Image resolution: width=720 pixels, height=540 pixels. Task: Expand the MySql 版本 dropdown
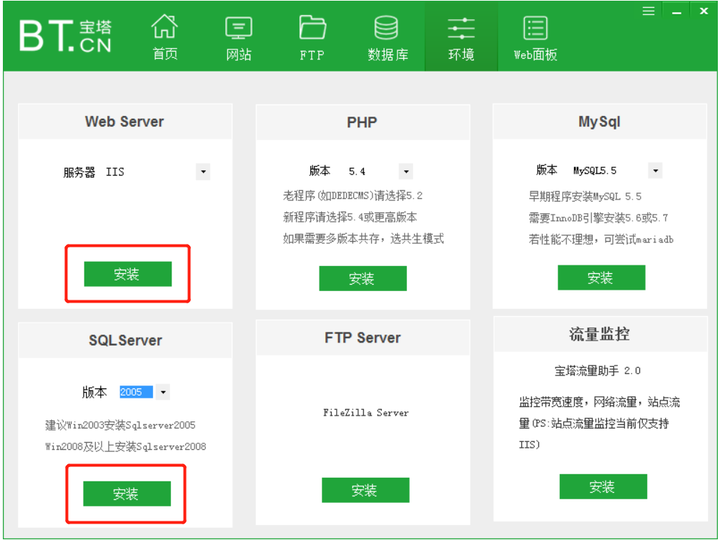pos(654,171)
